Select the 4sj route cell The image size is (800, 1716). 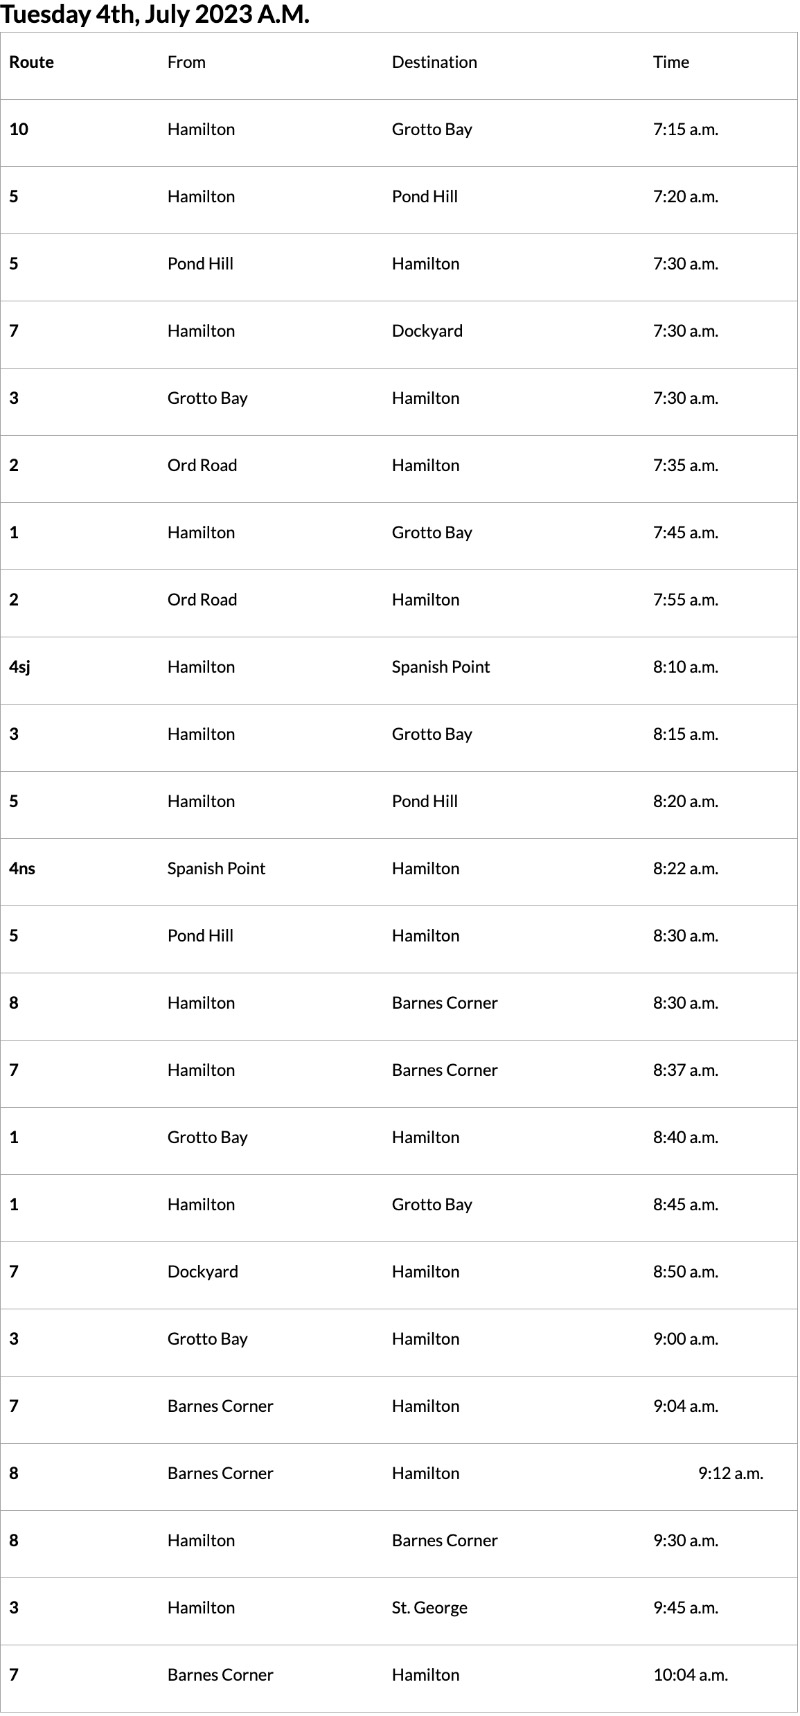pos(20,667)
